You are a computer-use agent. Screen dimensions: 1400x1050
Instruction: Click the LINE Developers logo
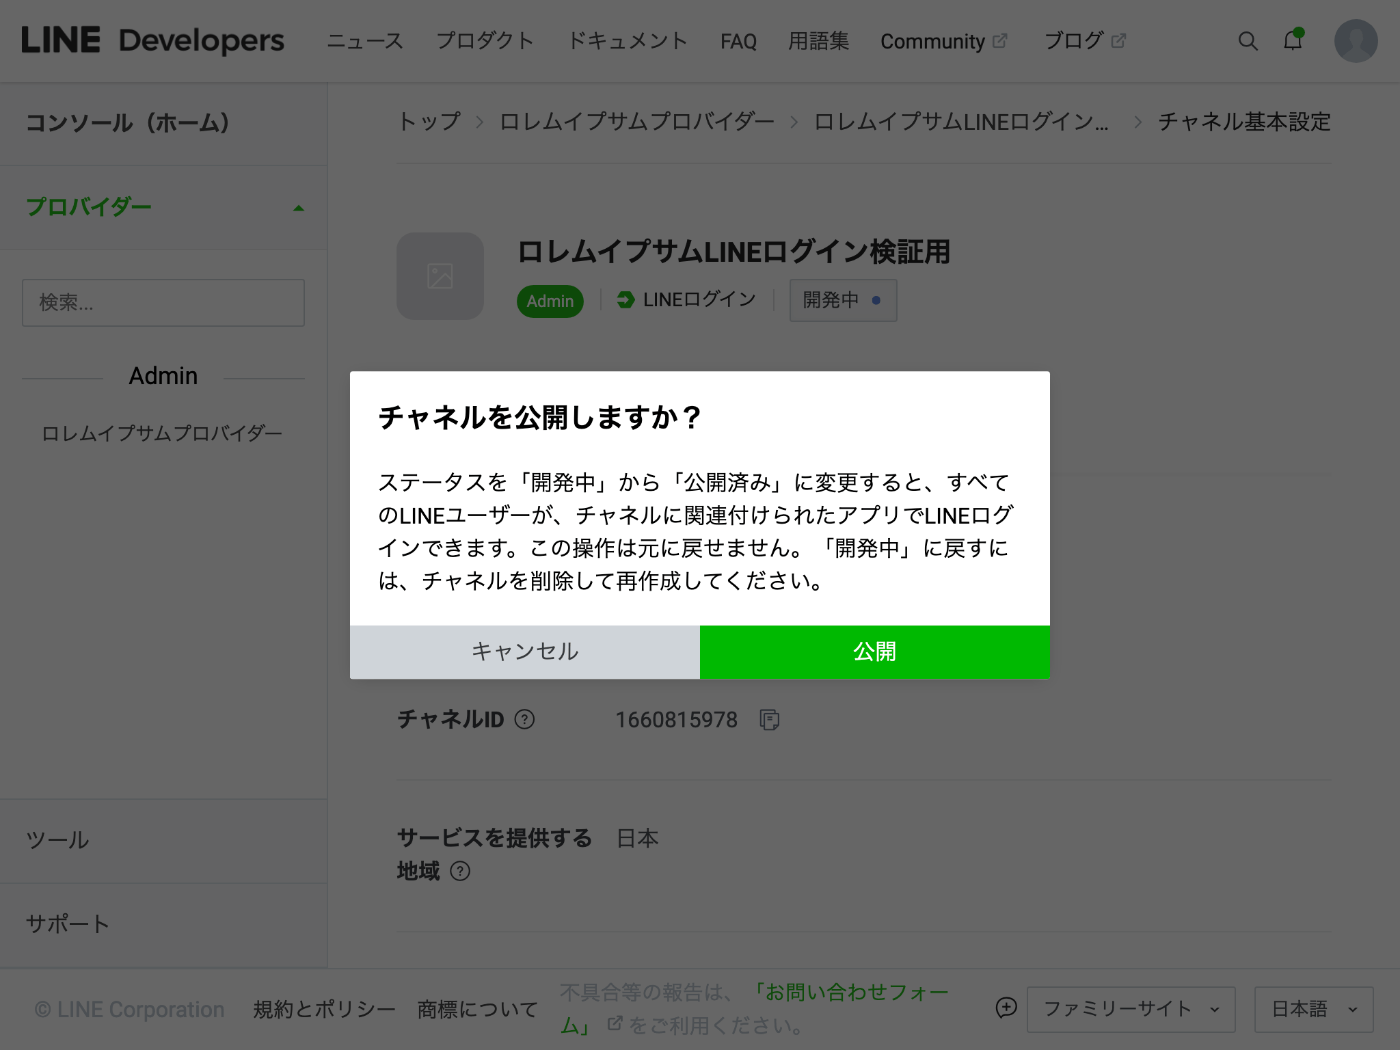[x=153, y=40]
